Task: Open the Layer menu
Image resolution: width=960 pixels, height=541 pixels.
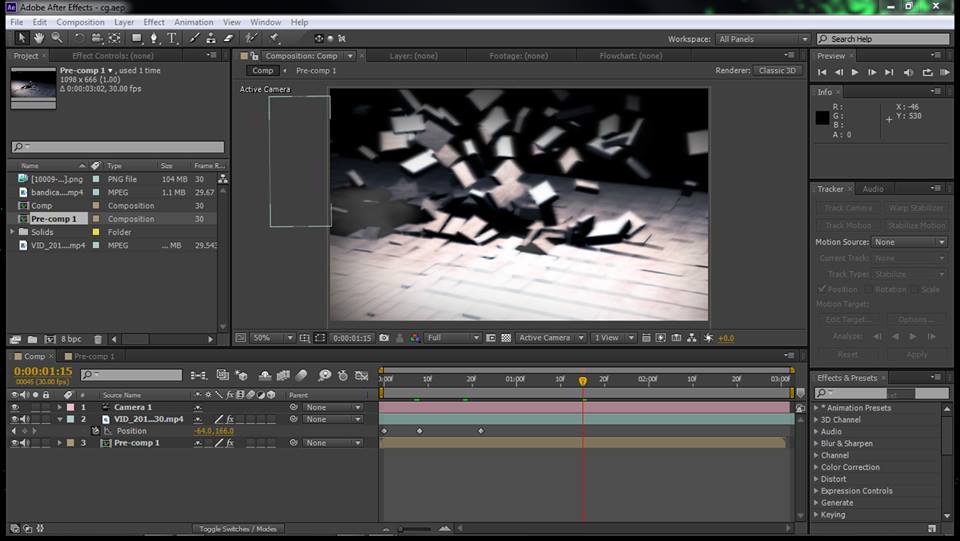Action: tap(124, 22)
